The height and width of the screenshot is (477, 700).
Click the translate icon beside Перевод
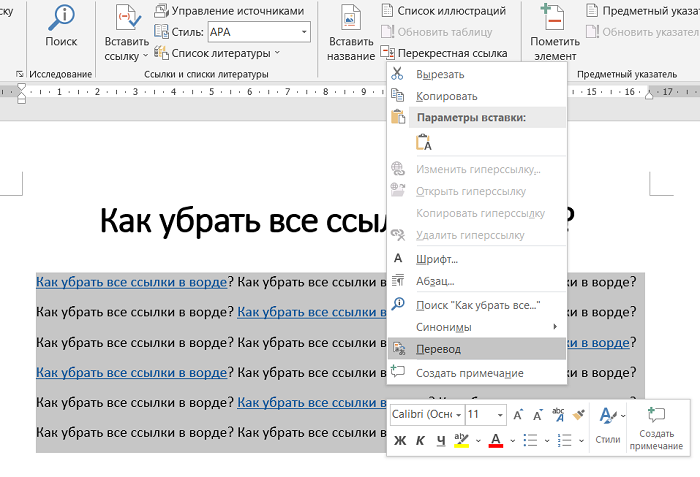[x=398, y=348]
